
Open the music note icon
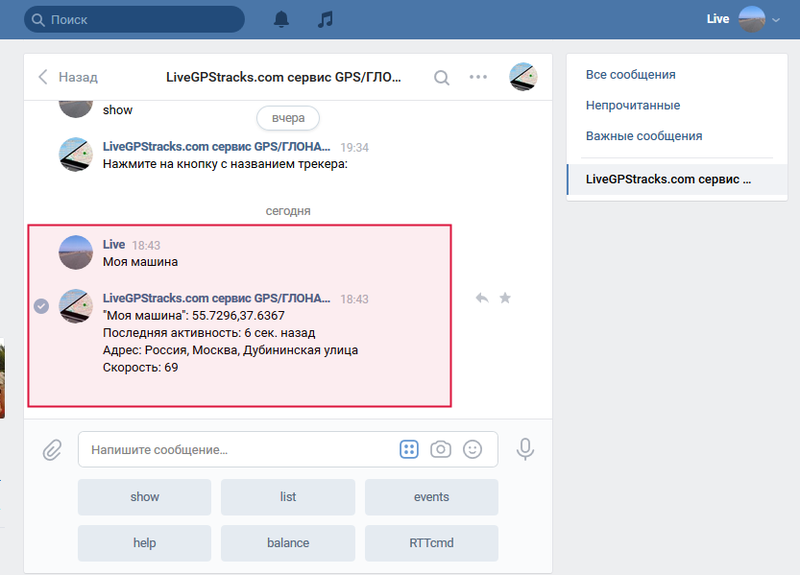tap(324, 19)
